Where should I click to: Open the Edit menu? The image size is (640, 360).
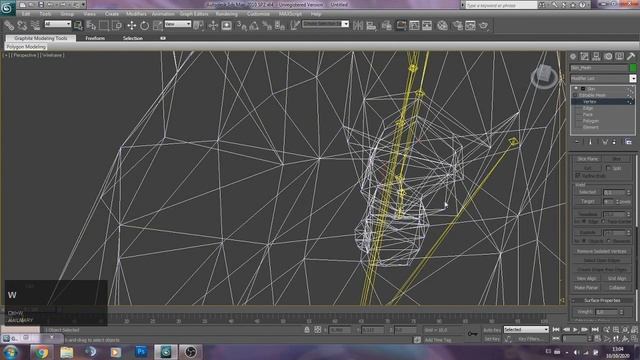point(26,14)
